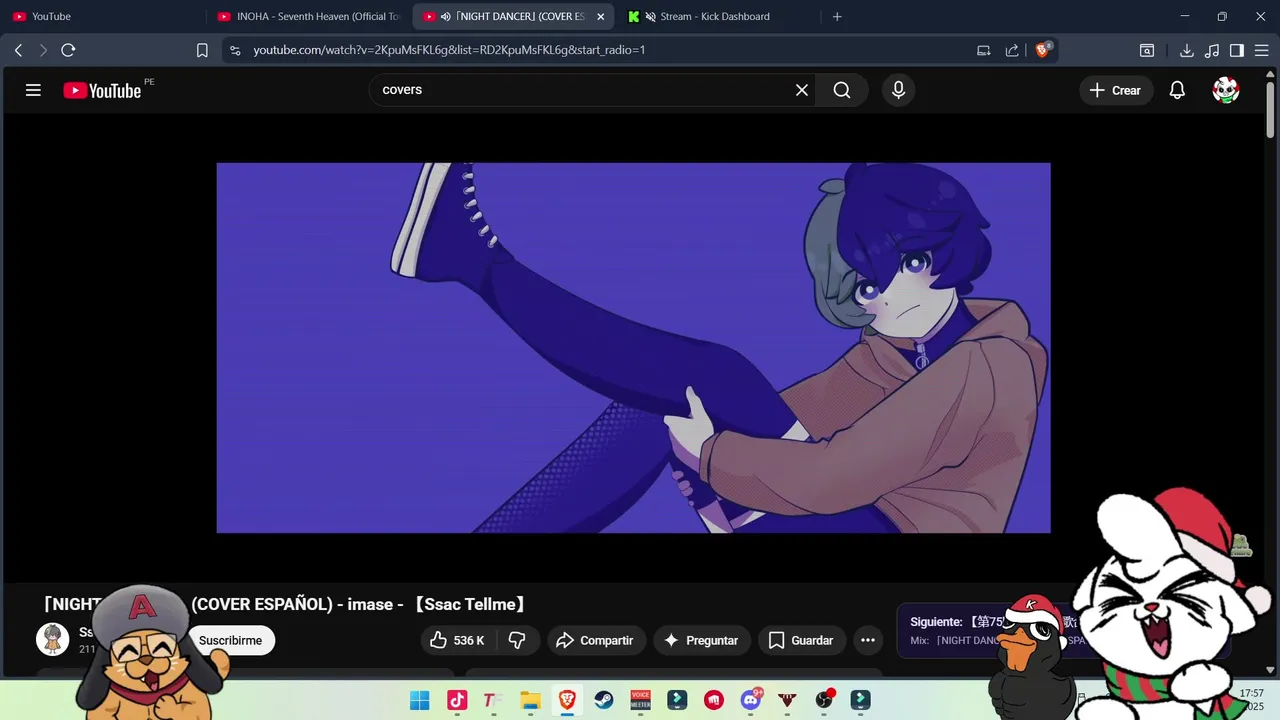1280x720 pixels.
Task: Unmute the Kick Dashboard tab speaker icon
Action: point(651,16)
